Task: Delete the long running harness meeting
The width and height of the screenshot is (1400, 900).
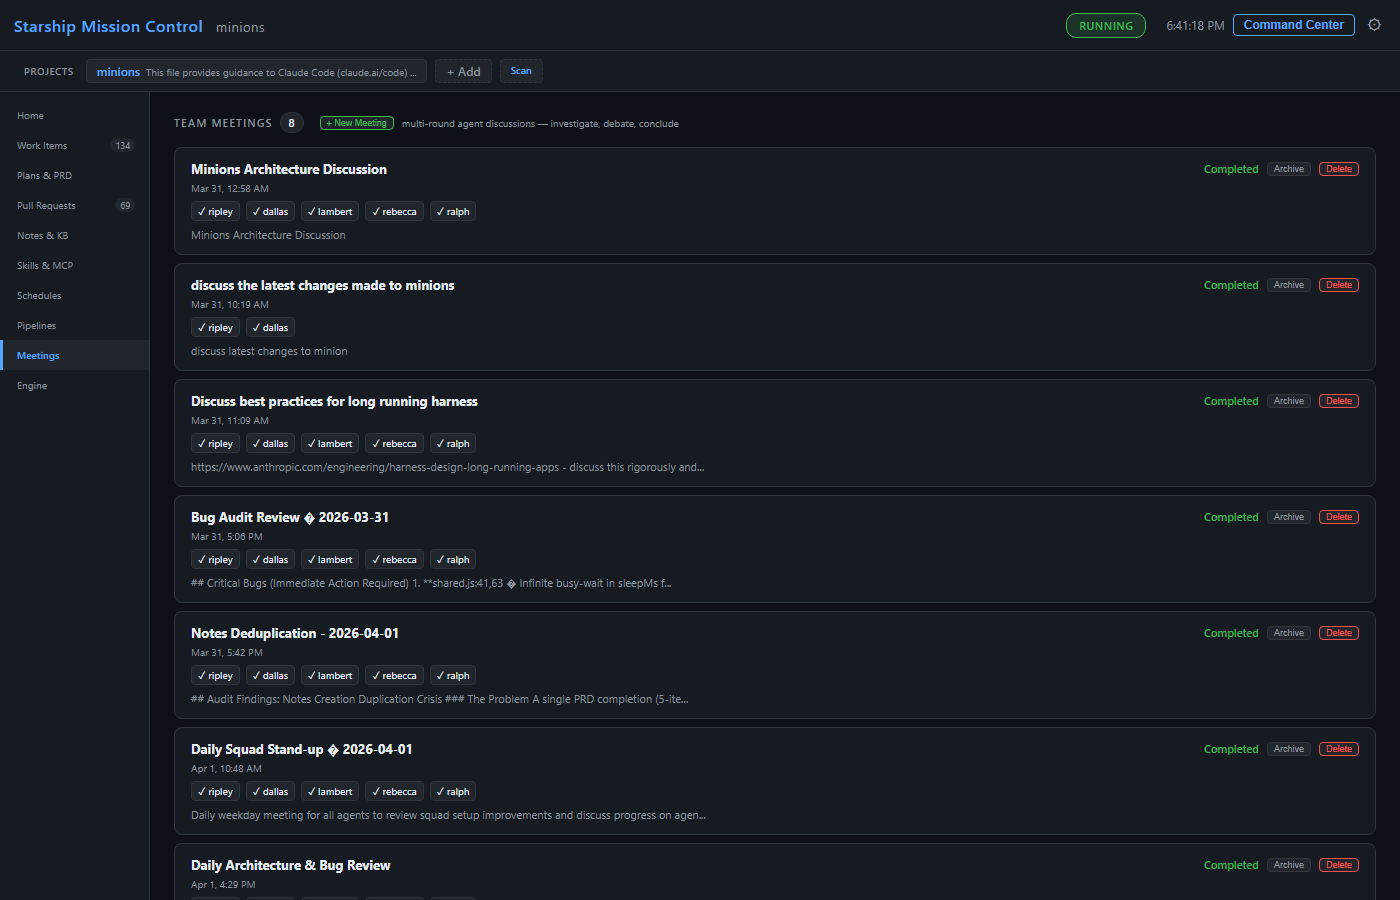Action: point(1339,401)
